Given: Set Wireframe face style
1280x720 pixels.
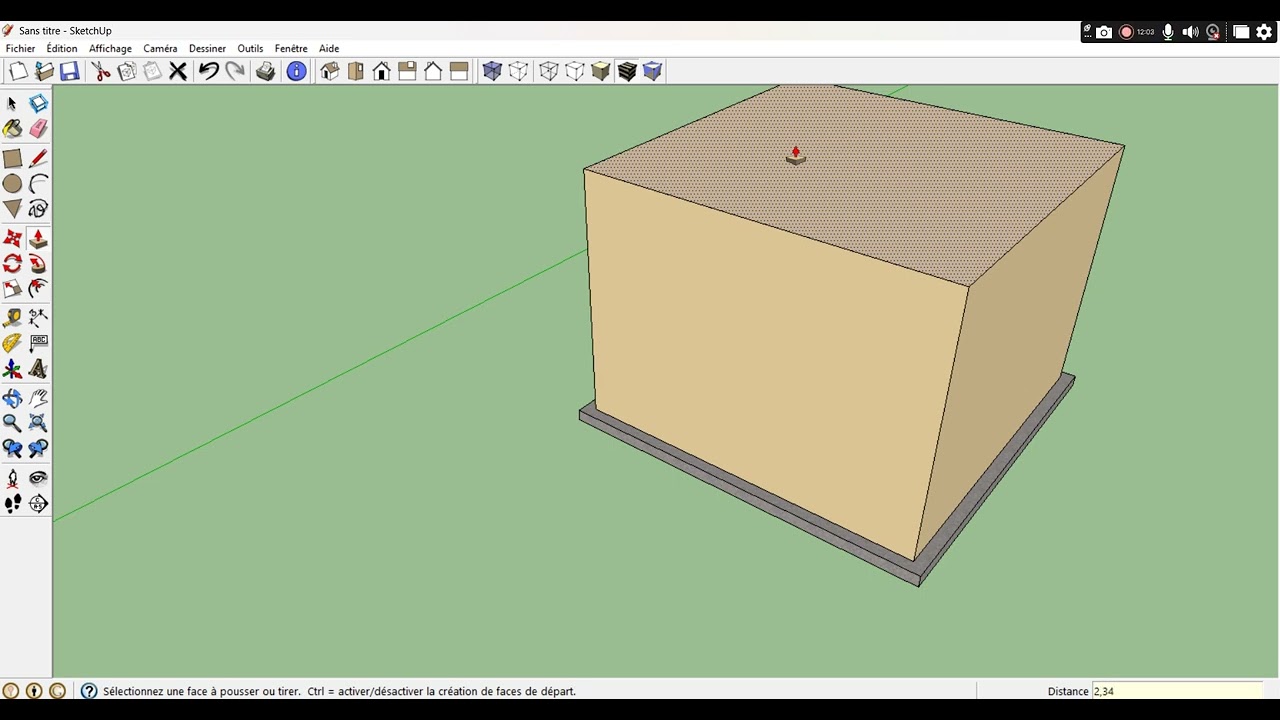Looking at the screenshot, I should (x=549, y=71).
